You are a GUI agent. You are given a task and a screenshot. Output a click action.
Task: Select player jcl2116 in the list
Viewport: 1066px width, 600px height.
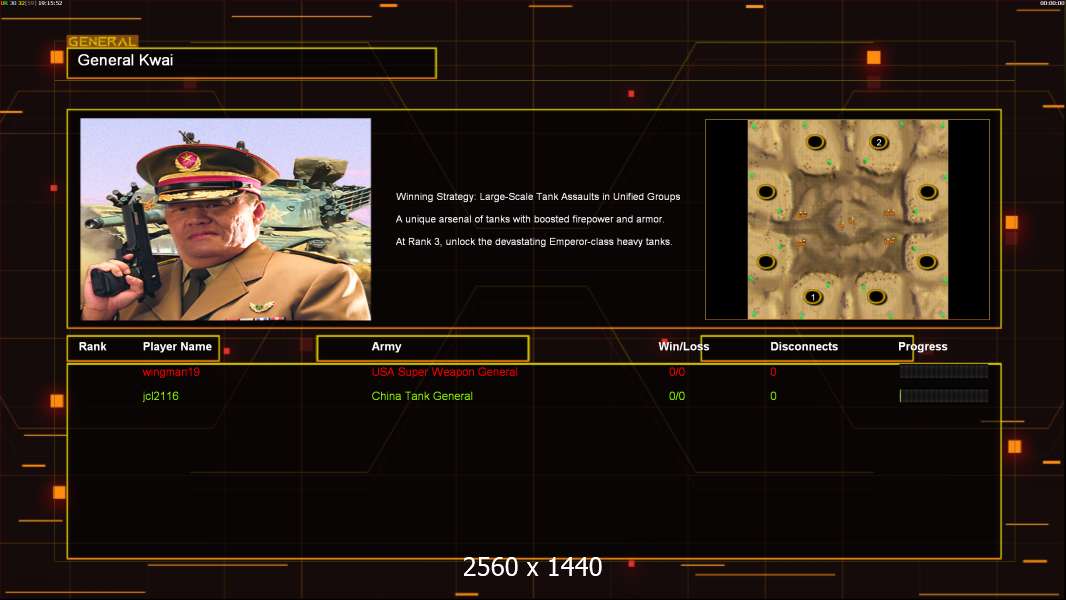(160, 395)
